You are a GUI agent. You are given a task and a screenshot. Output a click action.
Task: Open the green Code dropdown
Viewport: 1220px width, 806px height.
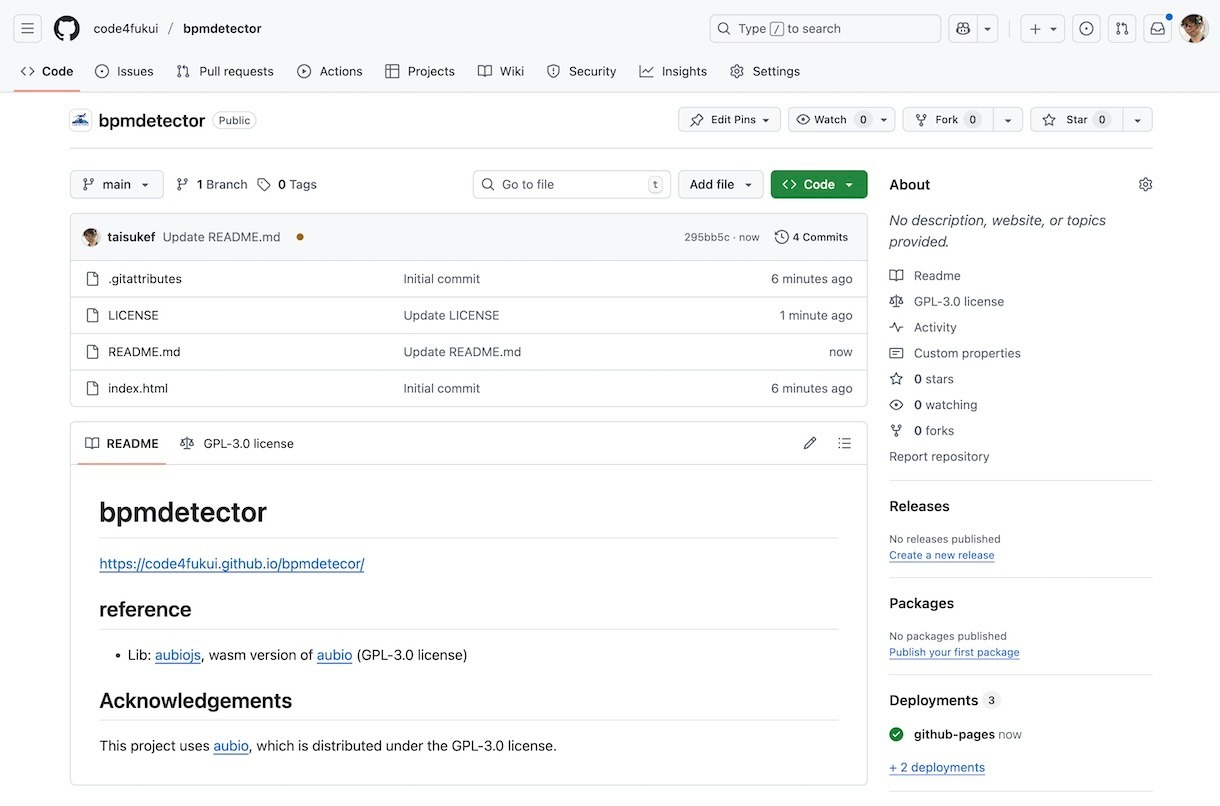pyautogui.click(x=819, y=184)
